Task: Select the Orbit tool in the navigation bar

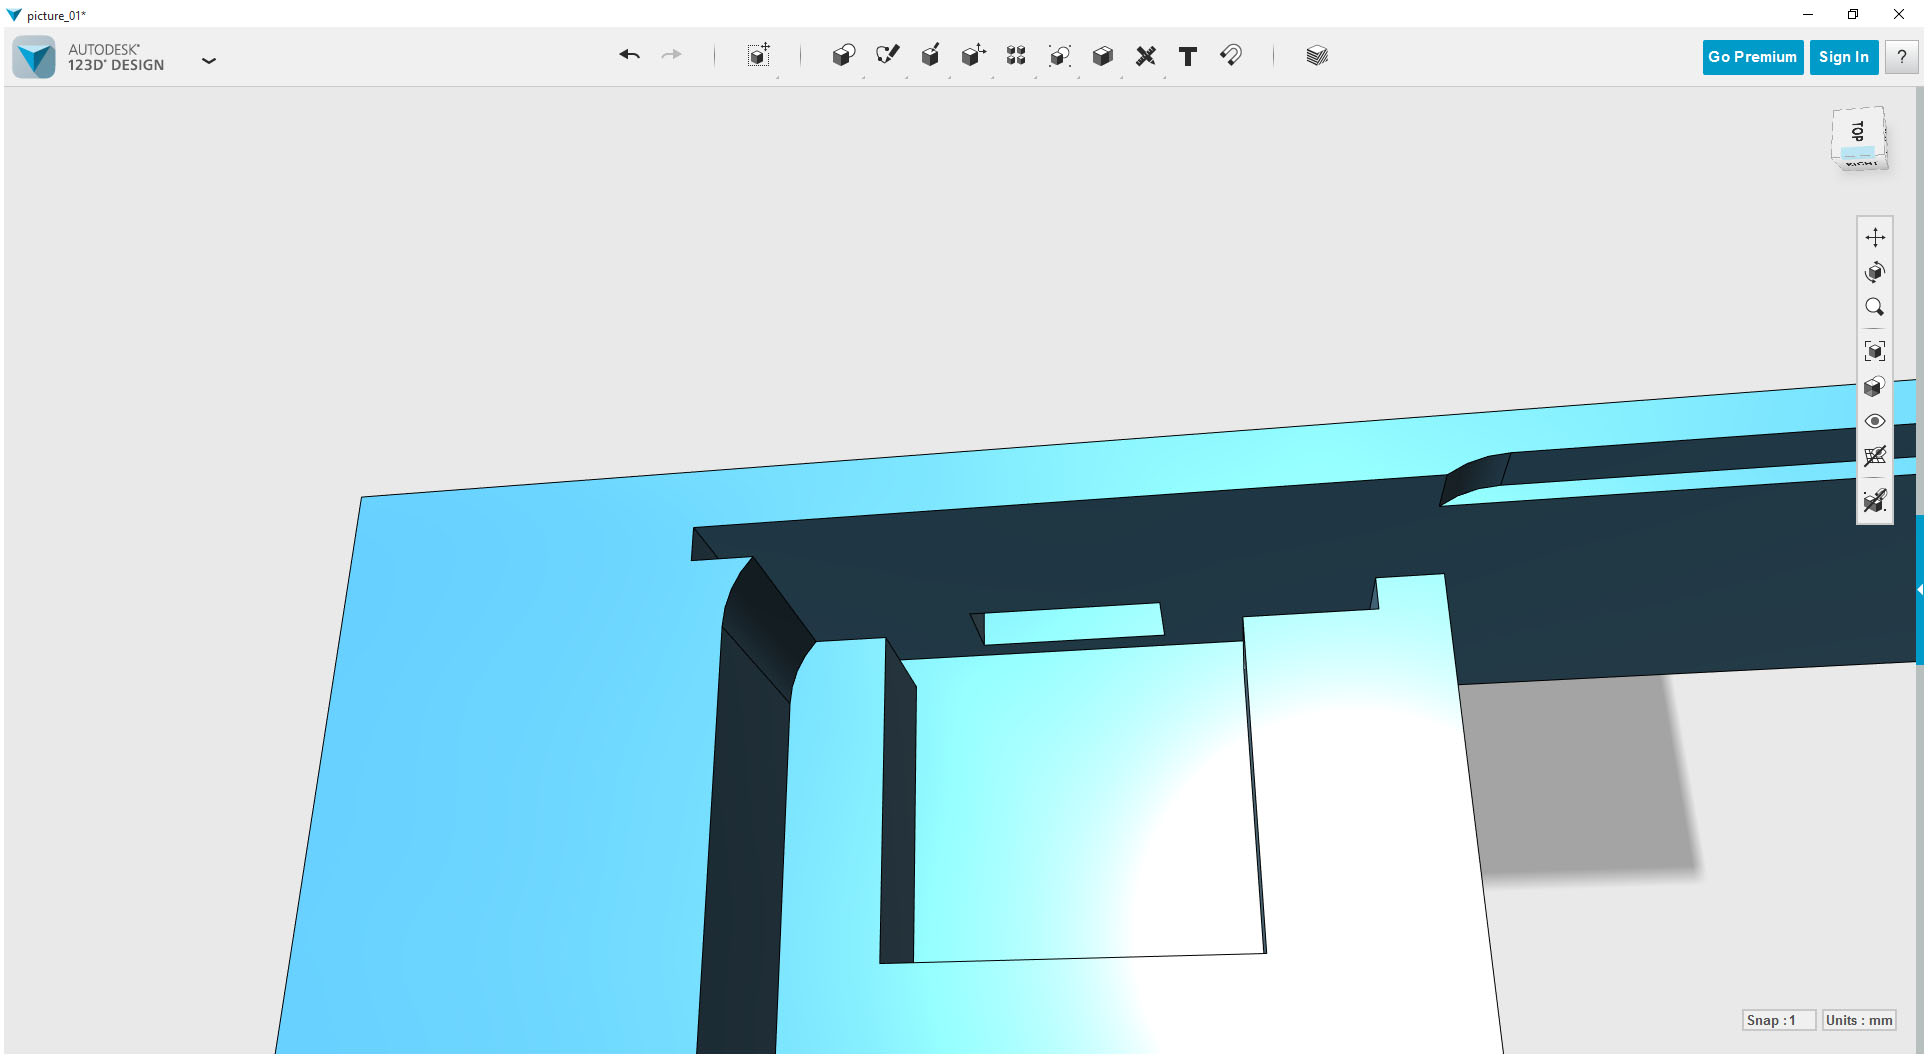Action: (x=1876, y=271)
